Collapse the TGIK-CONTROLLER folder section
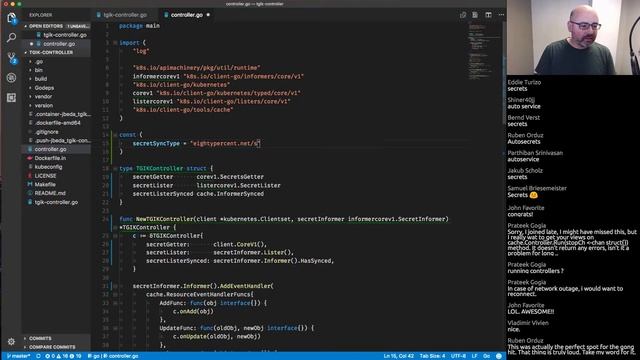The image size is (640, 360). (57, 53)
